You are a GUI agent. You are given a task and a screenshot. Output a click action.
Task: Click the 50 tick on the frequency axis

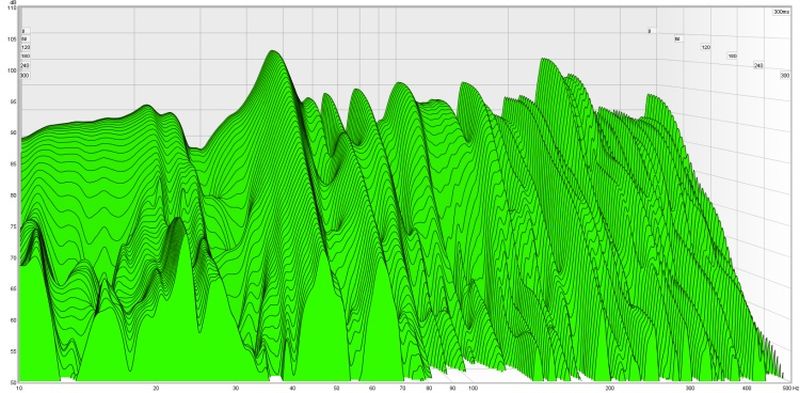tap(337, 388)
